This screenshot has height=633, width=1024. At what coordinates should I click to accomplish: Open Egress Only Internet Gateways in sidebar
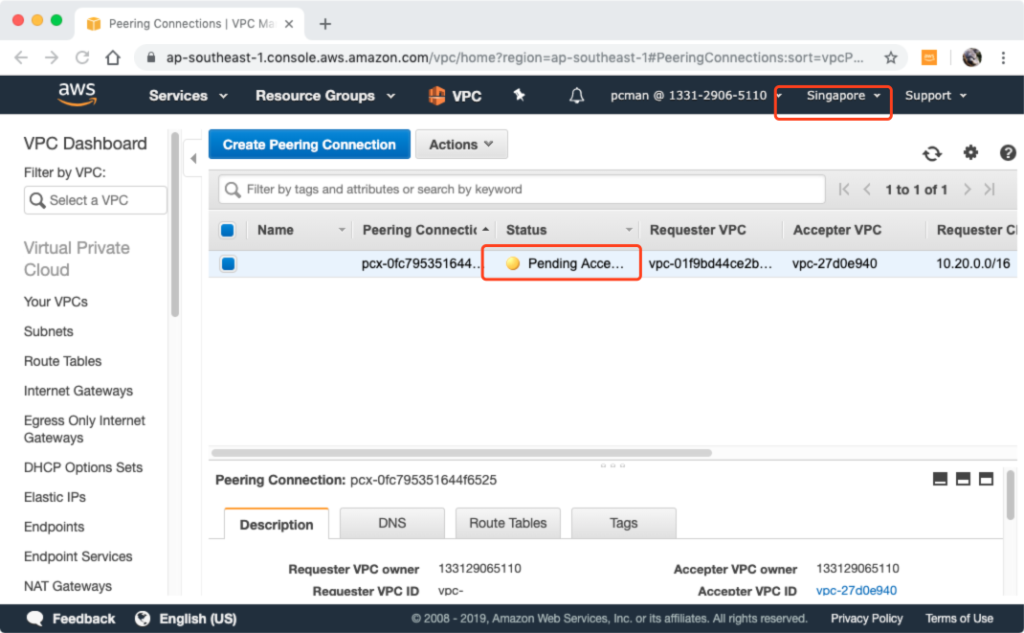click(x=84, y=429)
